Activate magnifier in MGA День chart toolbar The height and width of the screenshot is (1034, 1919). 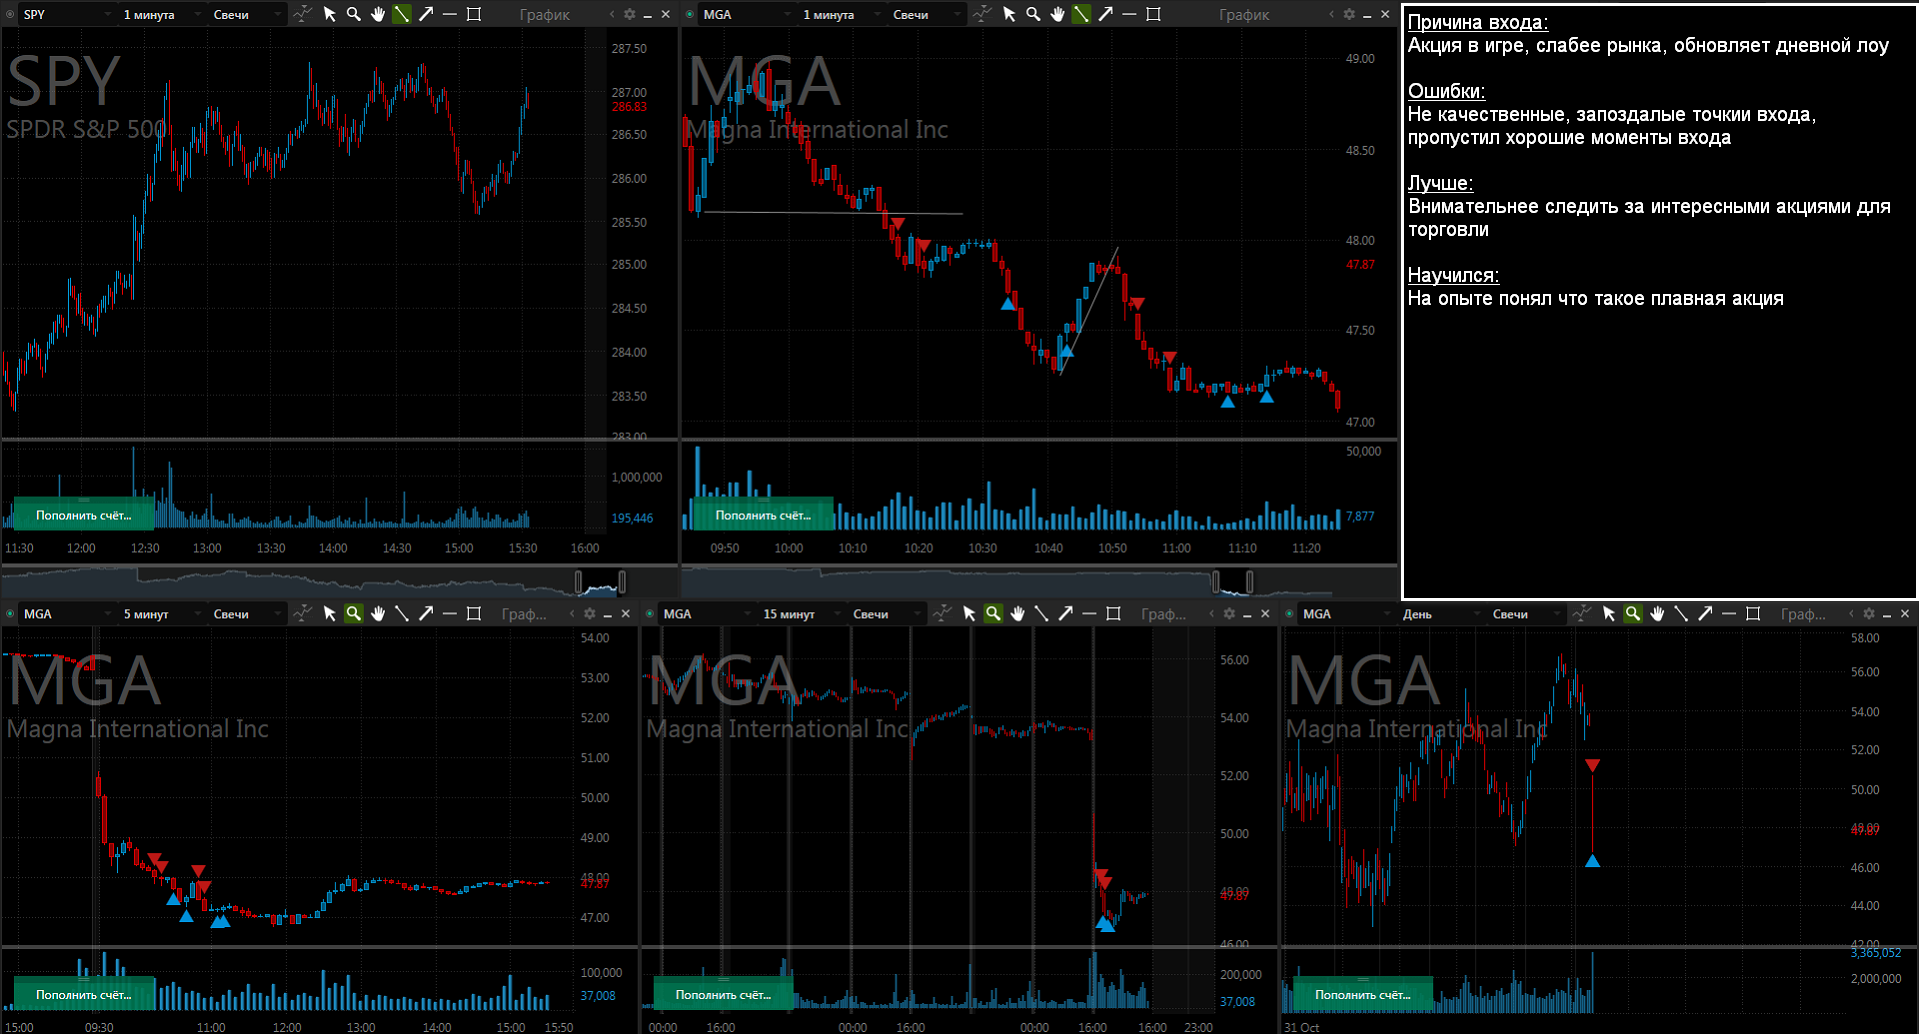[1633, 613]
